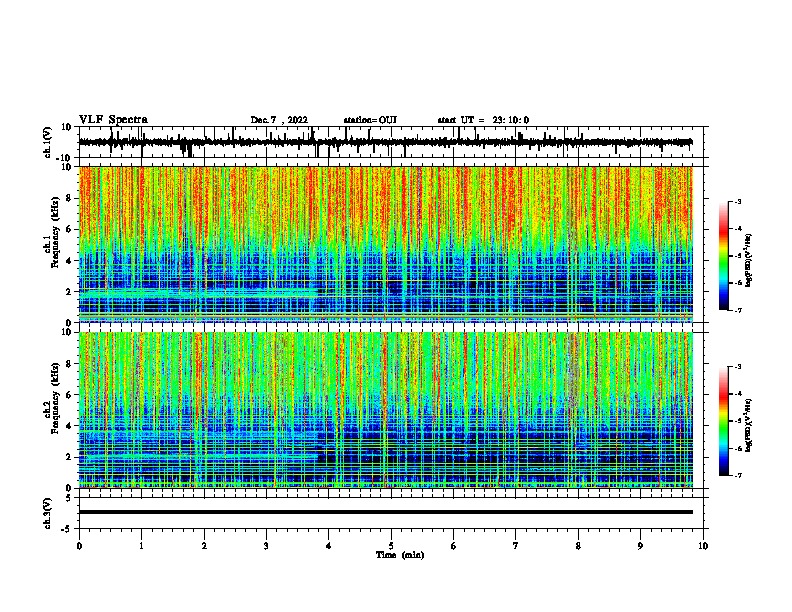Click time axis tick label 10
The width and height of the screenshot is (792, 612).
click(x=703, y=546)
